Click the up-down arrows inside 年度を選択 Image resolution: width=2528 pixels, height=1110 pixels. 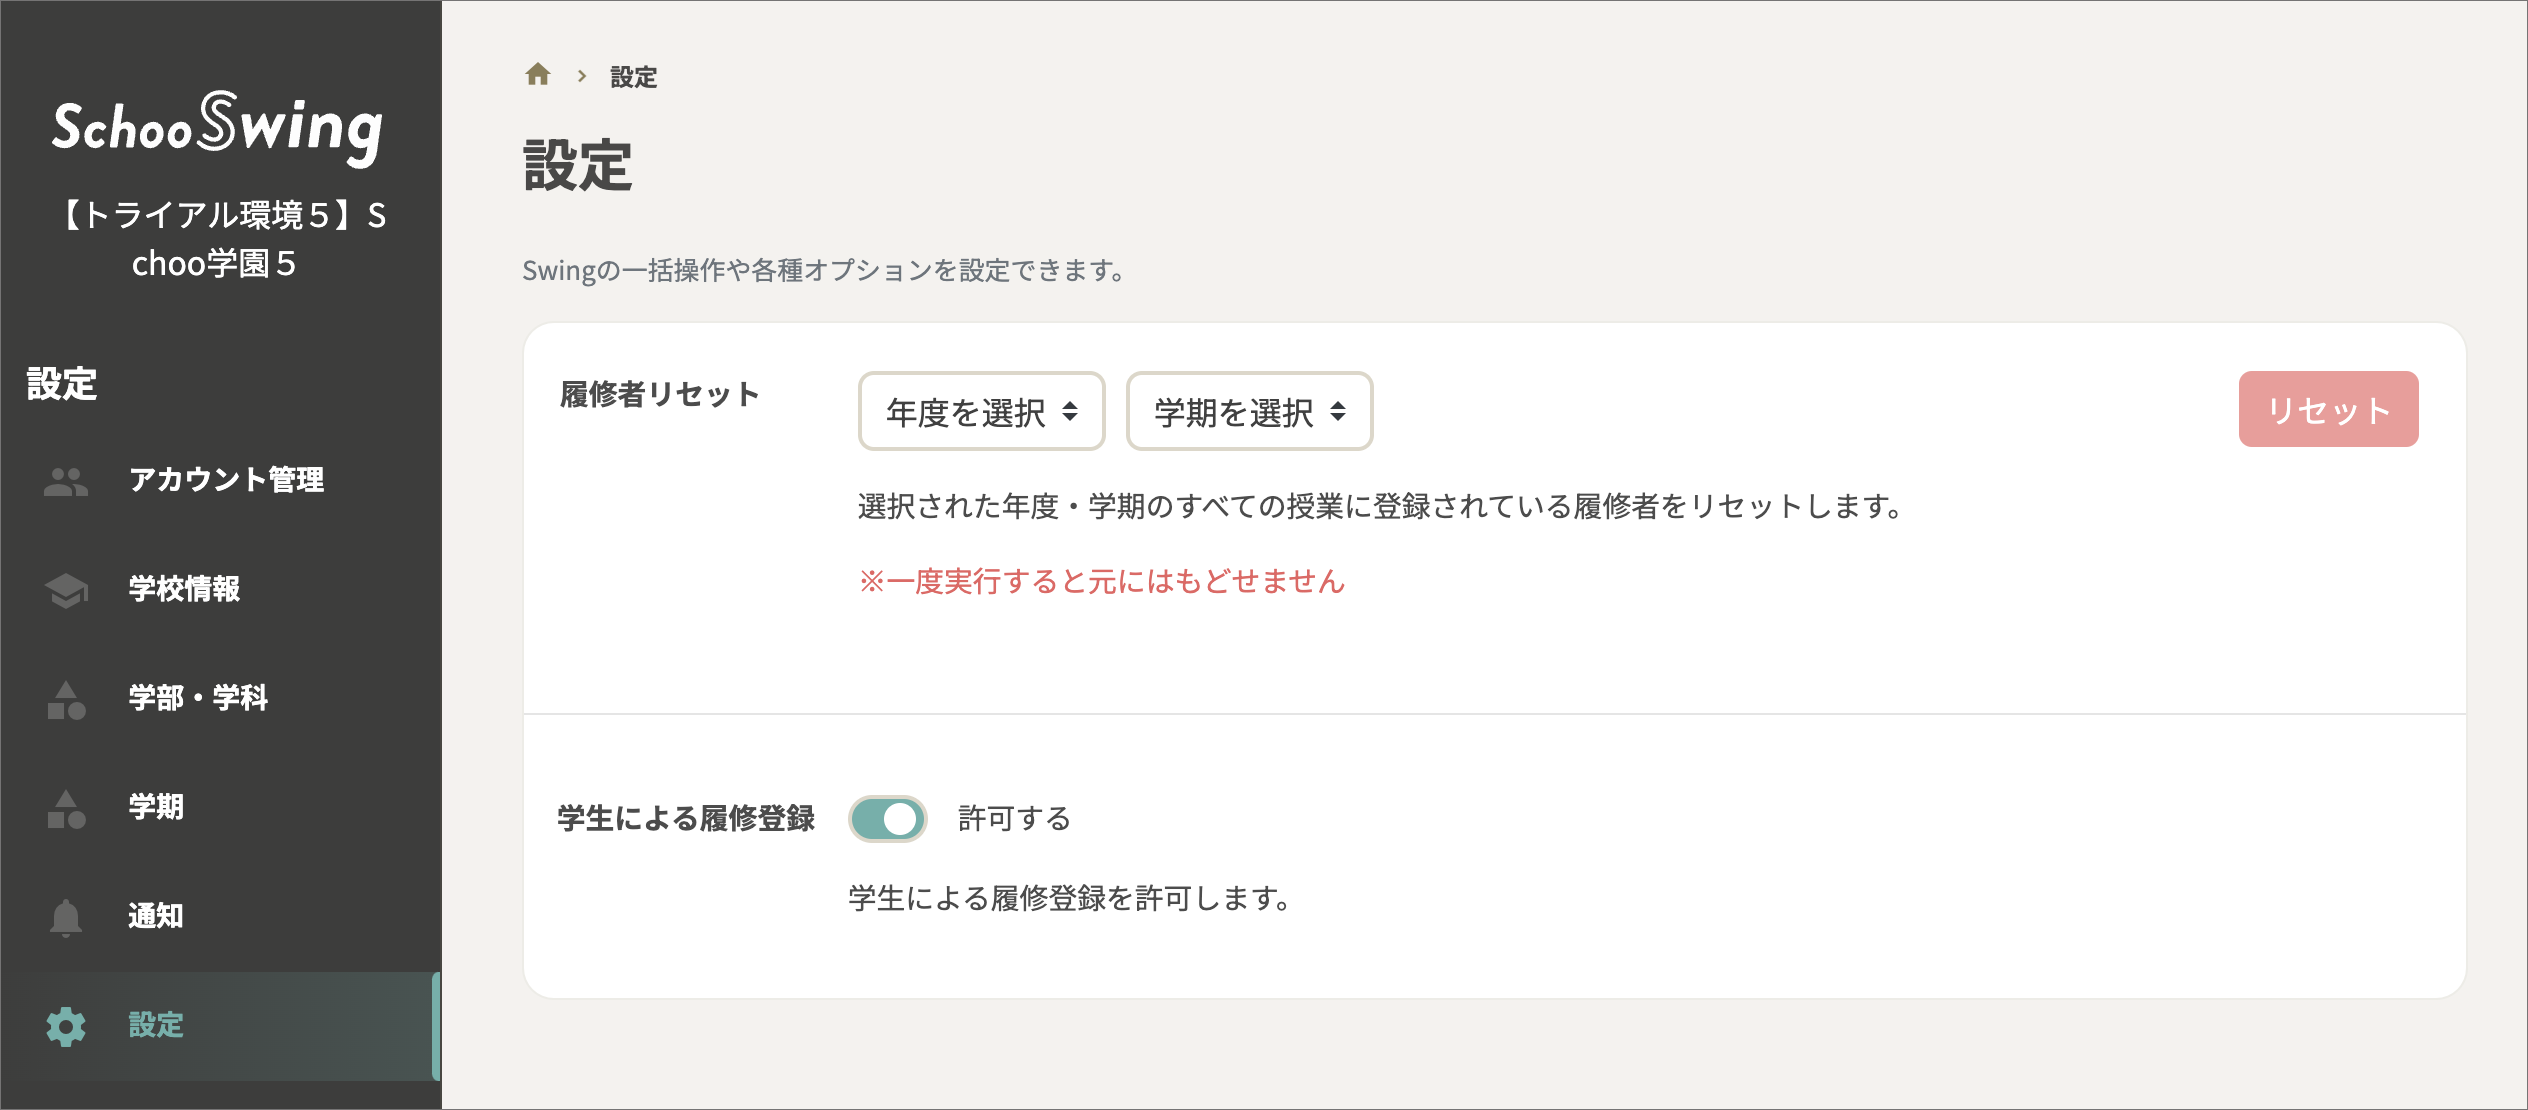click(x=1071, y=411)
